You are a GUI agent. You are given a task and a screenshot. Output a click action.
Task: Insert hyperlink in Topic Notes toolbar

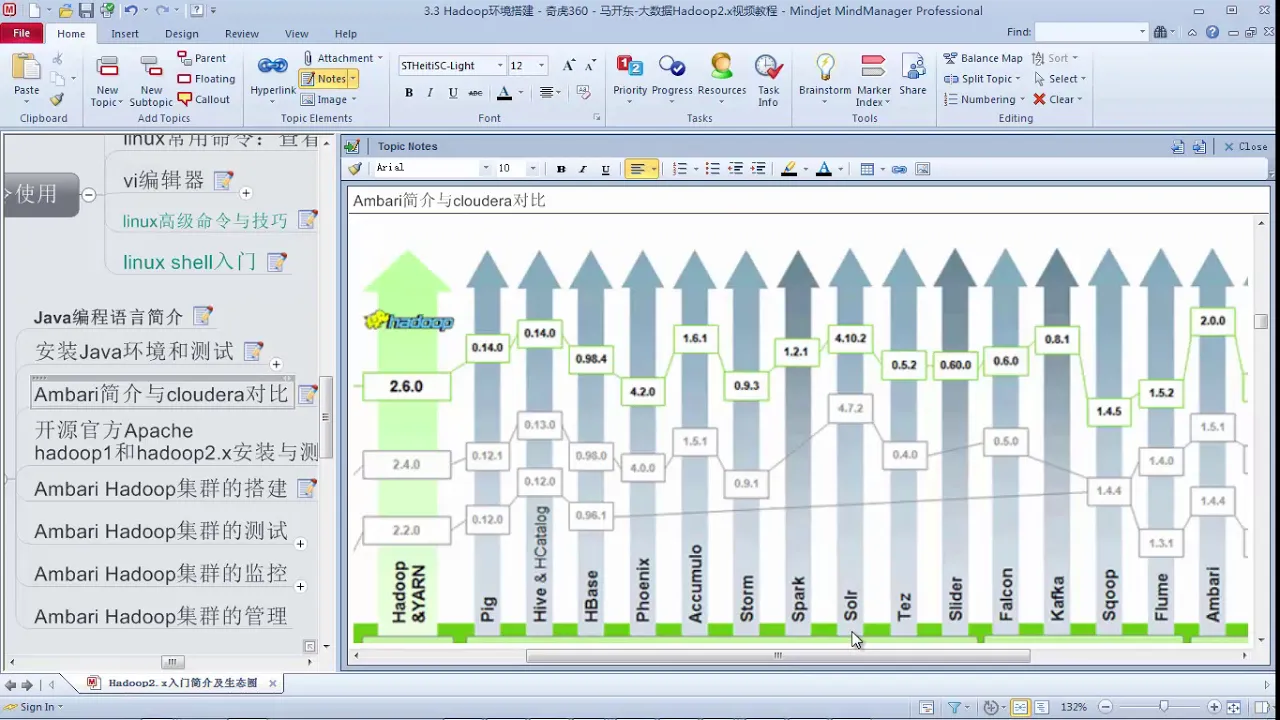click(x=899, y=169)
